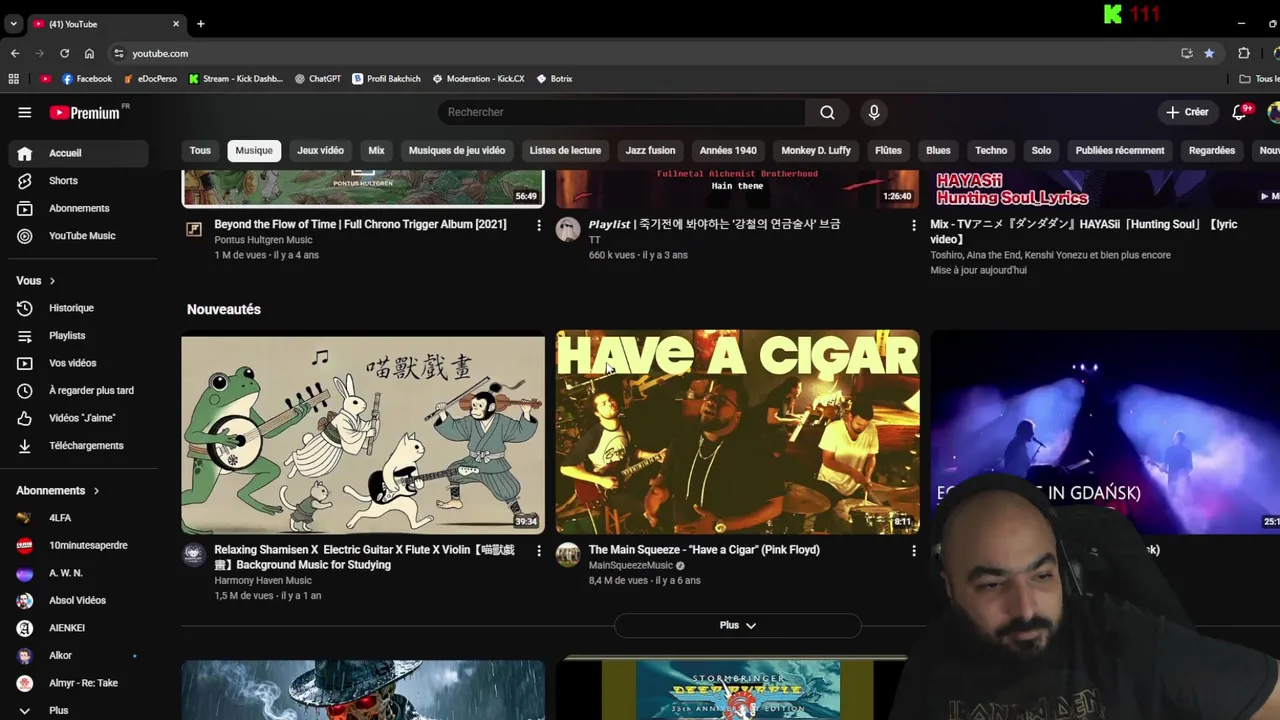Open Absol Vidéos channel subscription

[78, 601]
